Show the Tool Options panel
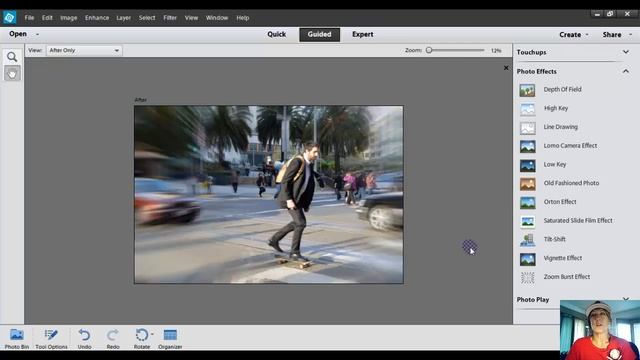Image resolution: width=640 pixels, height=360 pixels. [51, 339]
